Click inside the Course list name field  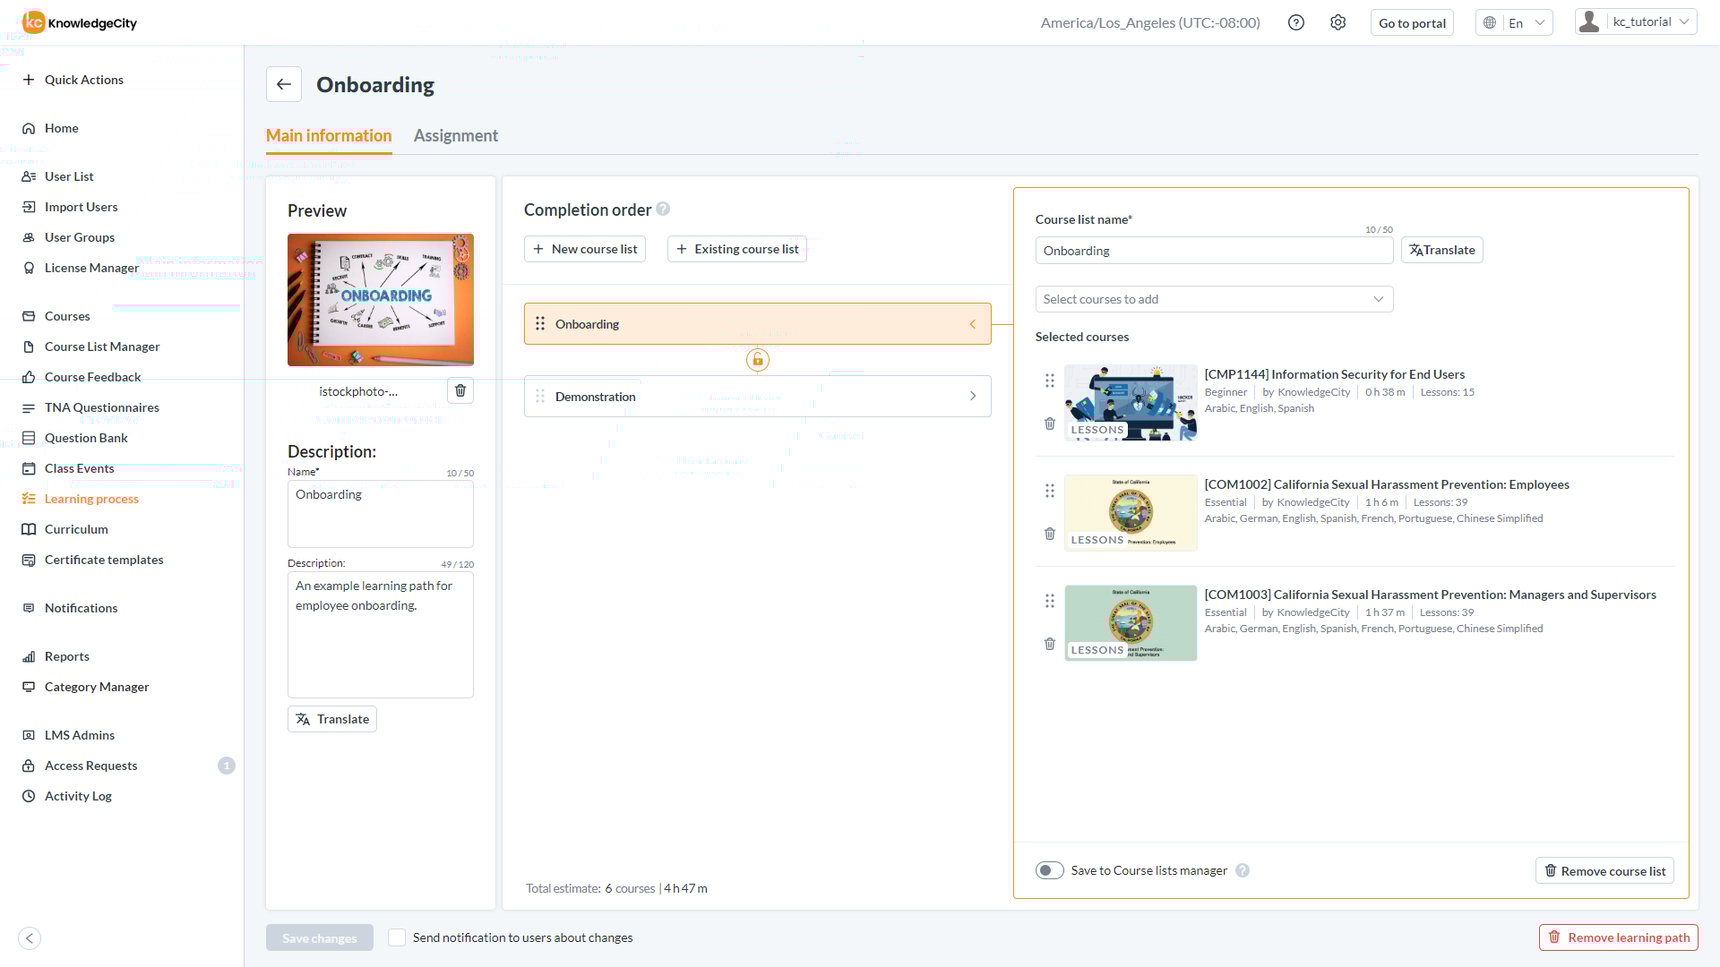[x=1213, y=250]
